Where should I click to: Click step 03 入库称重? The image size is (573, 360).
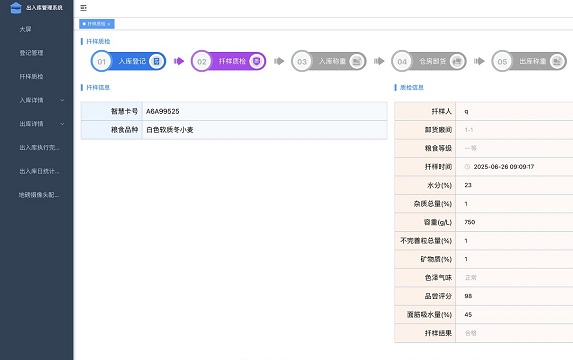coord(329,61)
